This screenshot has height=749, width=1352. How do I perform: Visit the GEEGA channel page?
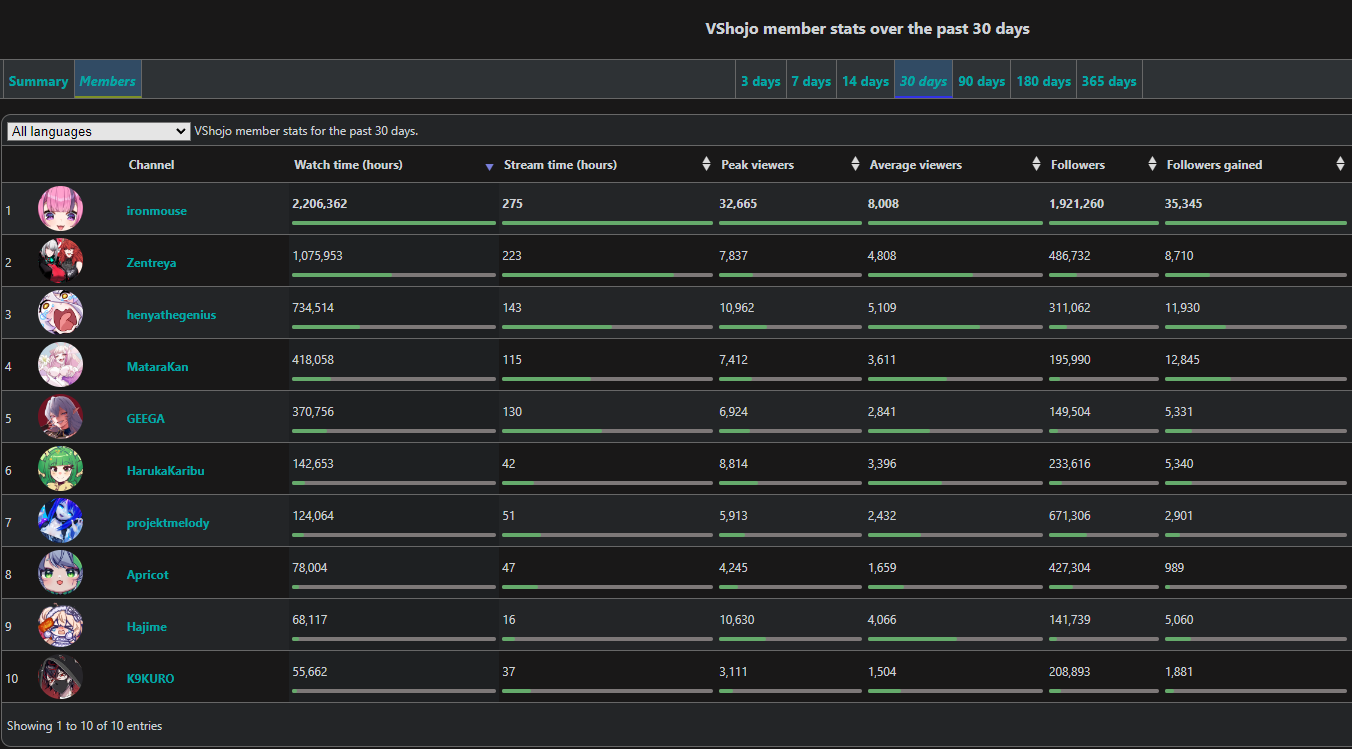pos(146,419)
